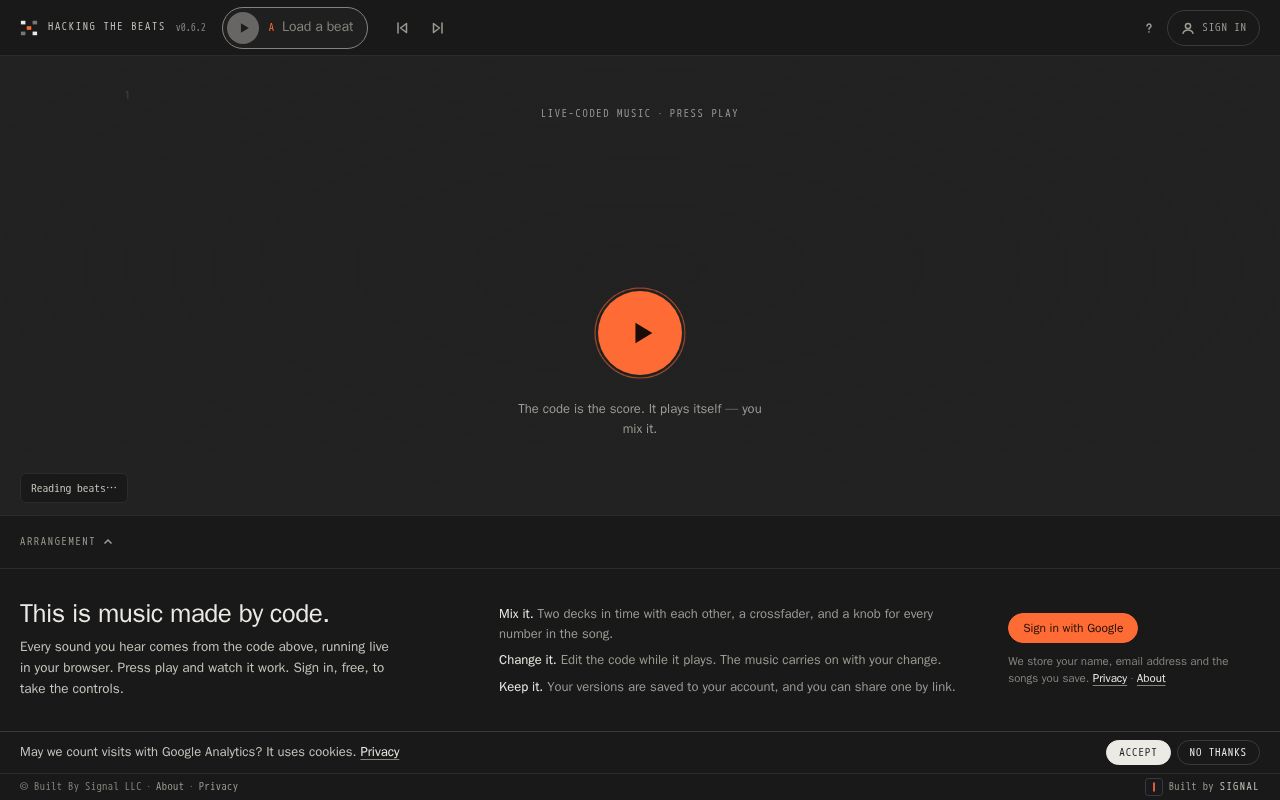The width and height of the screenshot is (1280, 800).
Task: Click the v0.6.2 version label
Action: pos(191,27)
